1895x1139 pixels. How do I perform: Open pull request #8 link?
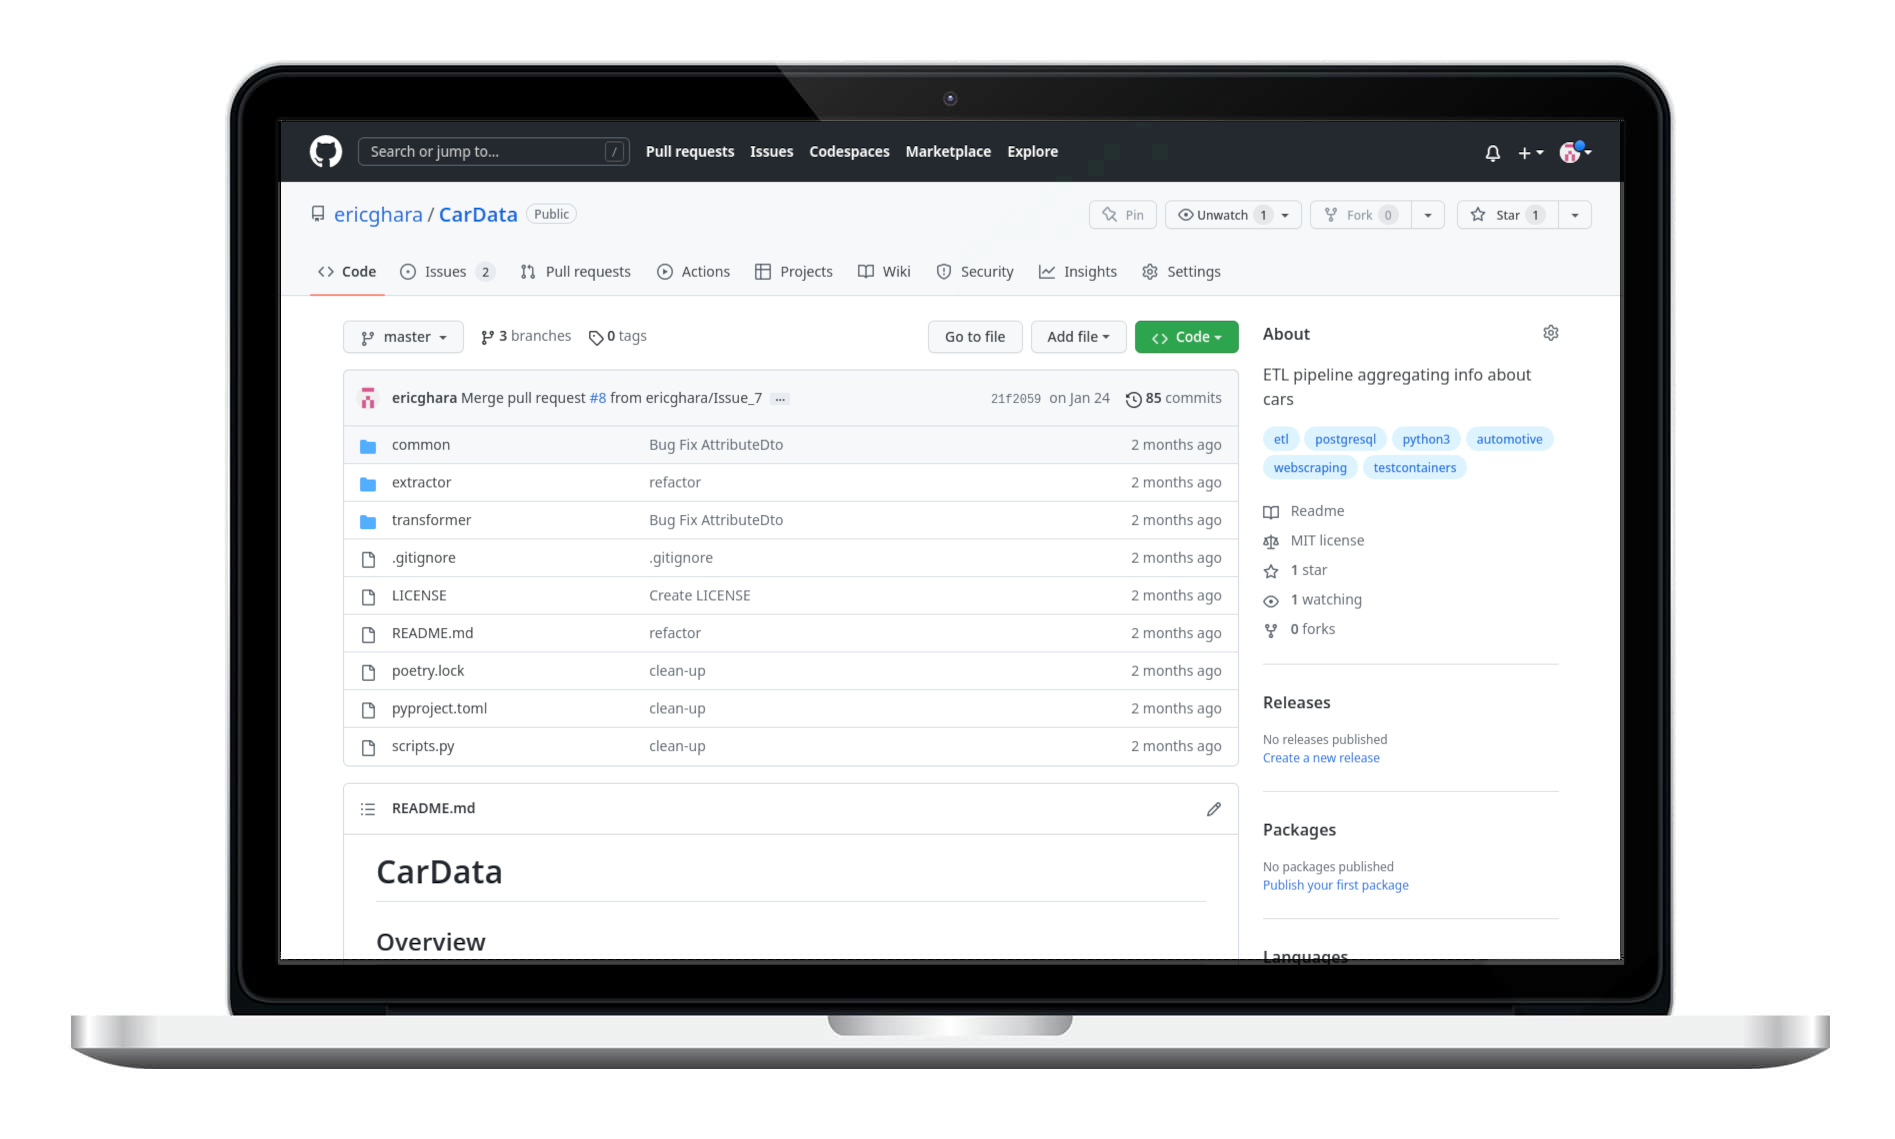pos(598,398)
